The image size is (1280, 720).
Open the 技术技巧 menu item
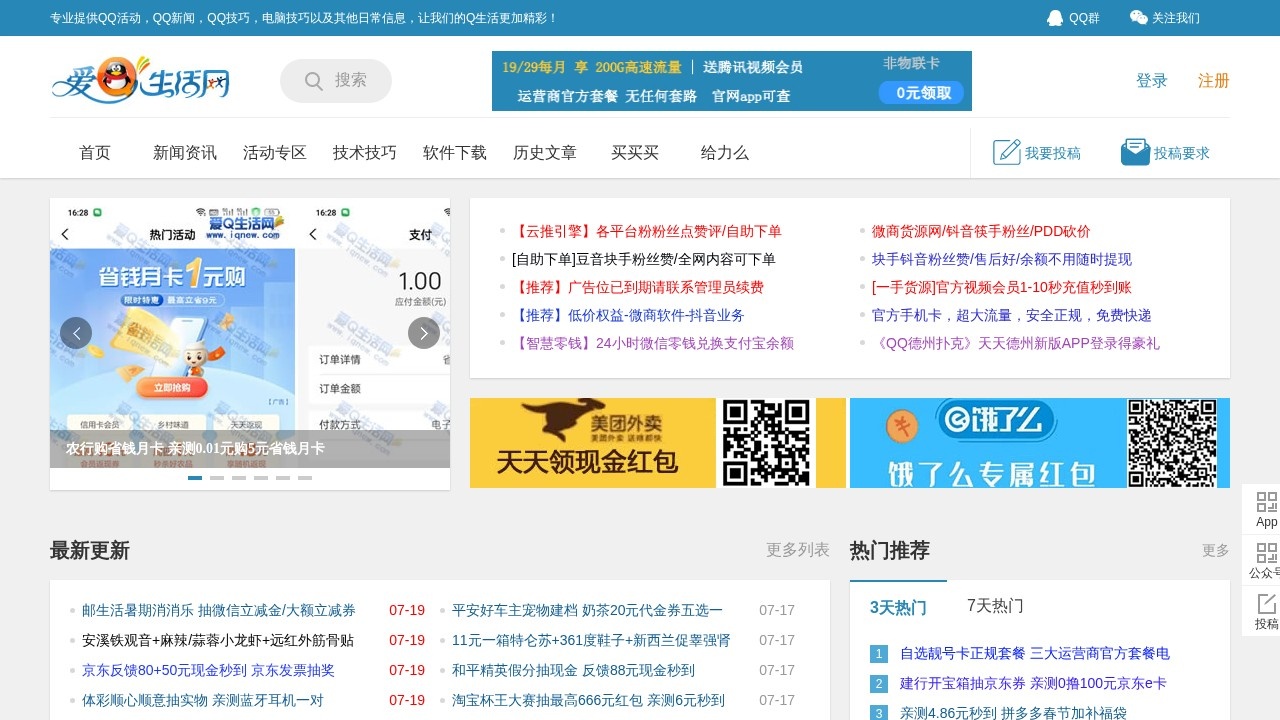point(365,153)
